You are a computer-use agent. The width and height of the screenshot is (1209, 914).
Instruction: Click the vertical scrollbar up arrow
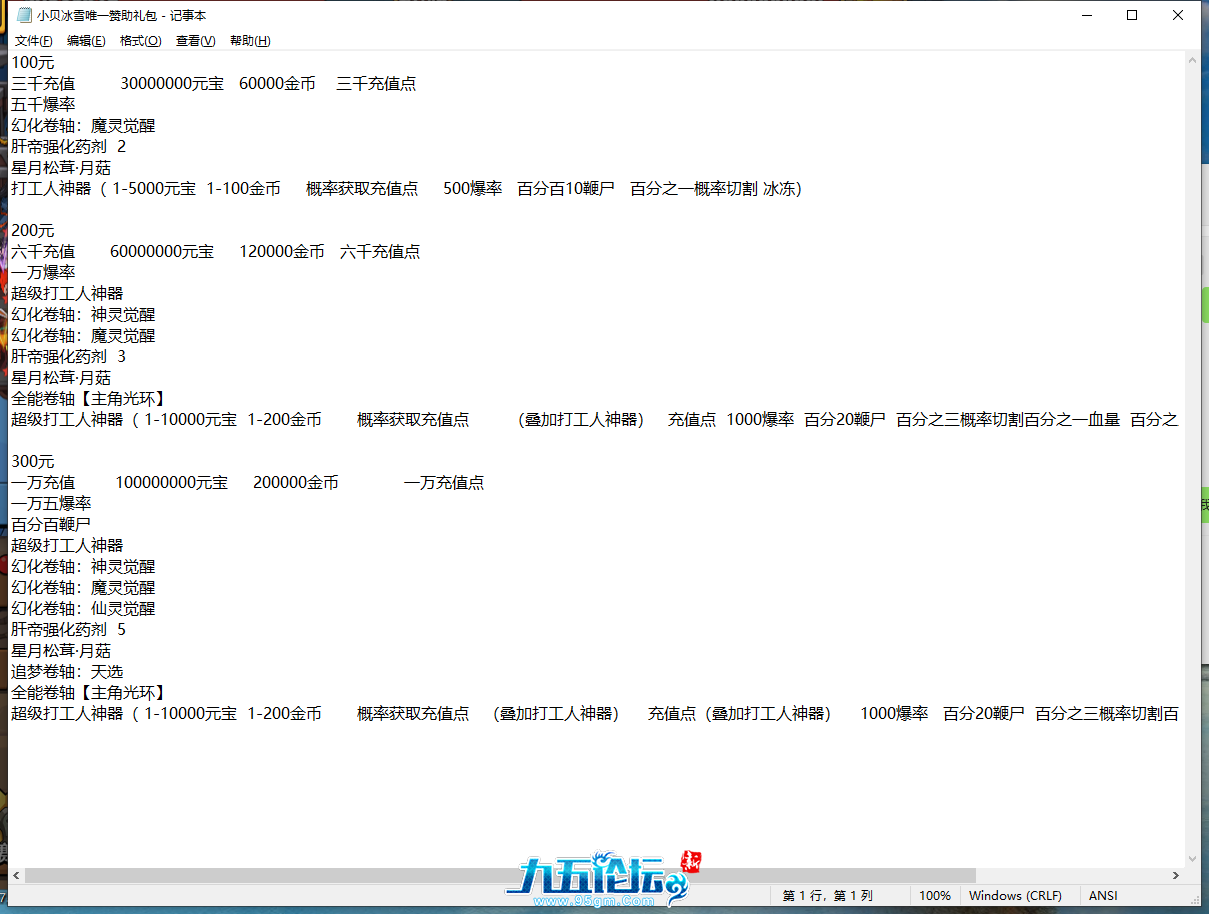tap(1193, 60)
